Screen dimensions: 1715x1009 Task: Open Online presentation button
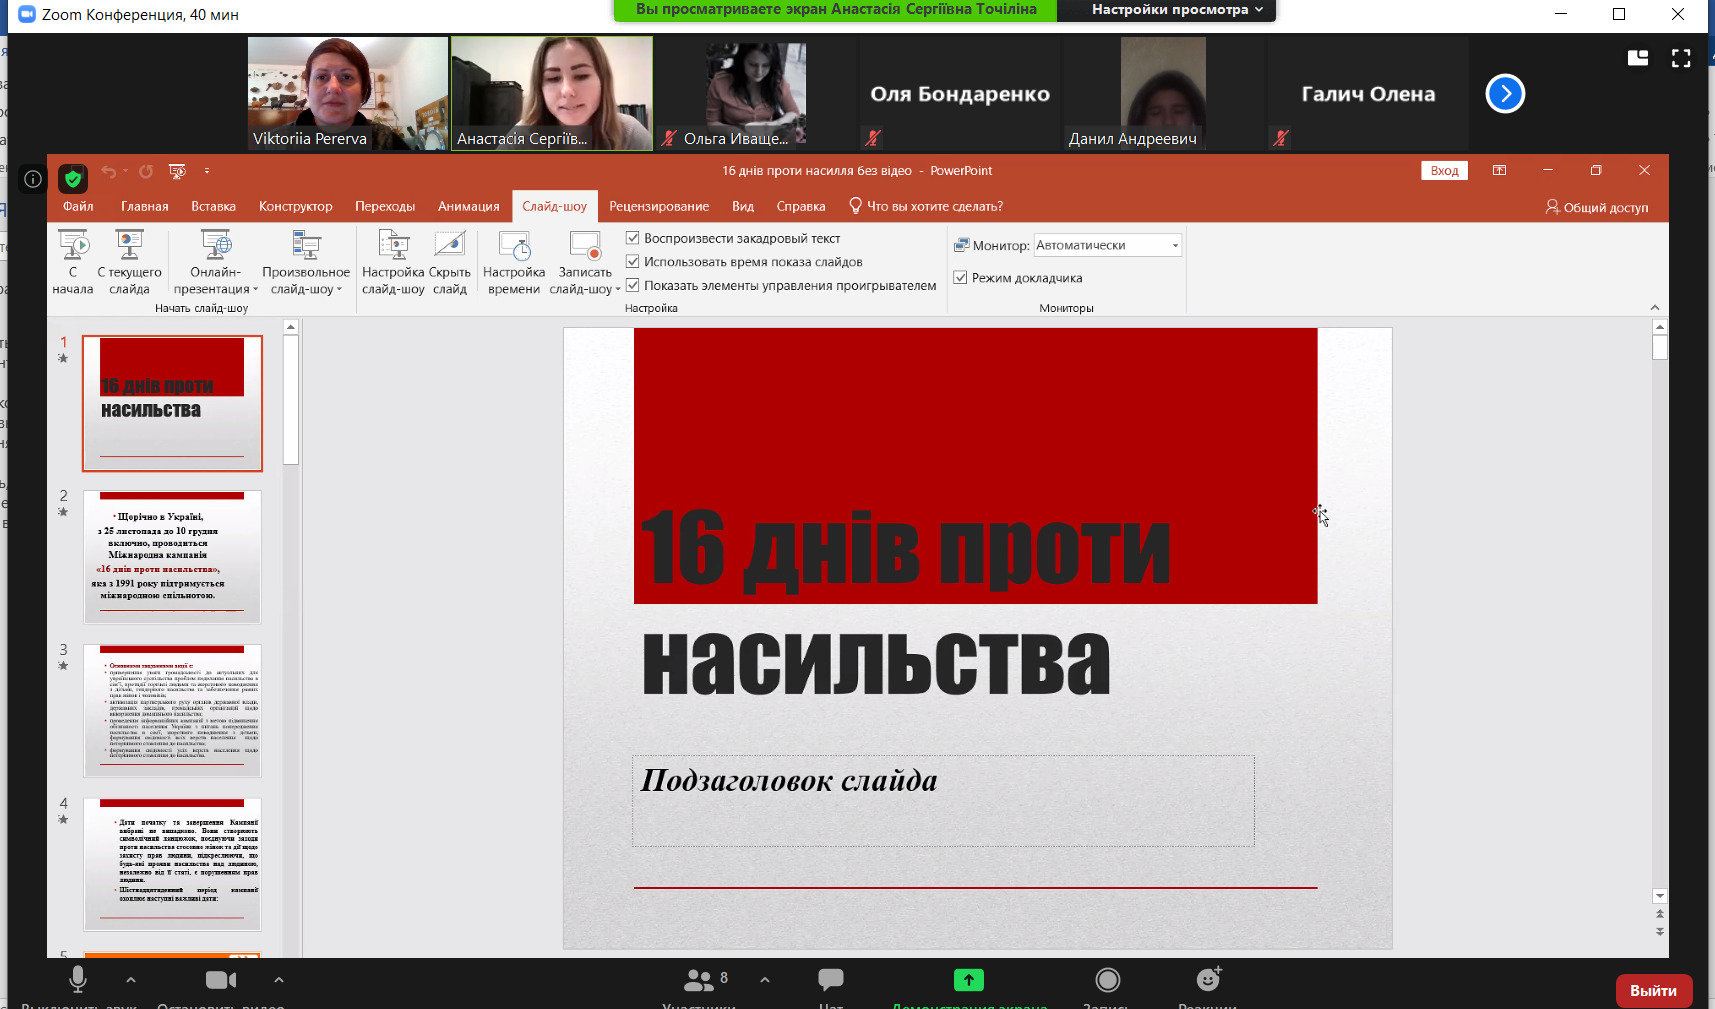(216, 263)
